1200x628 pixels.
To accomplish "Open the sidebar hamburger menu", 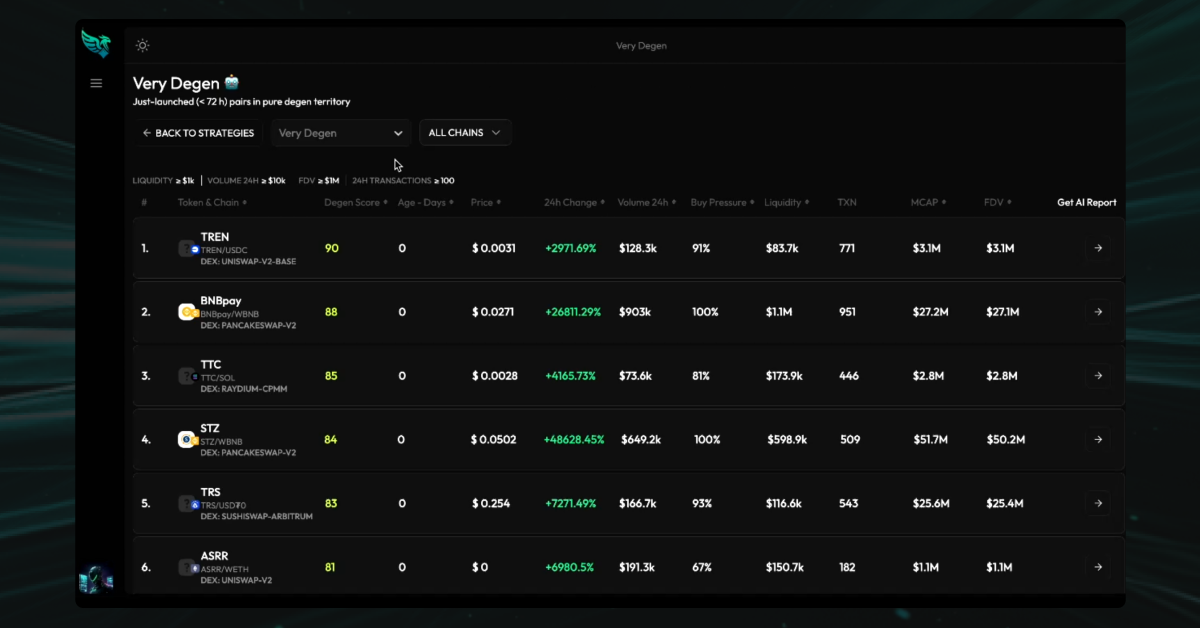I will 96,83.
